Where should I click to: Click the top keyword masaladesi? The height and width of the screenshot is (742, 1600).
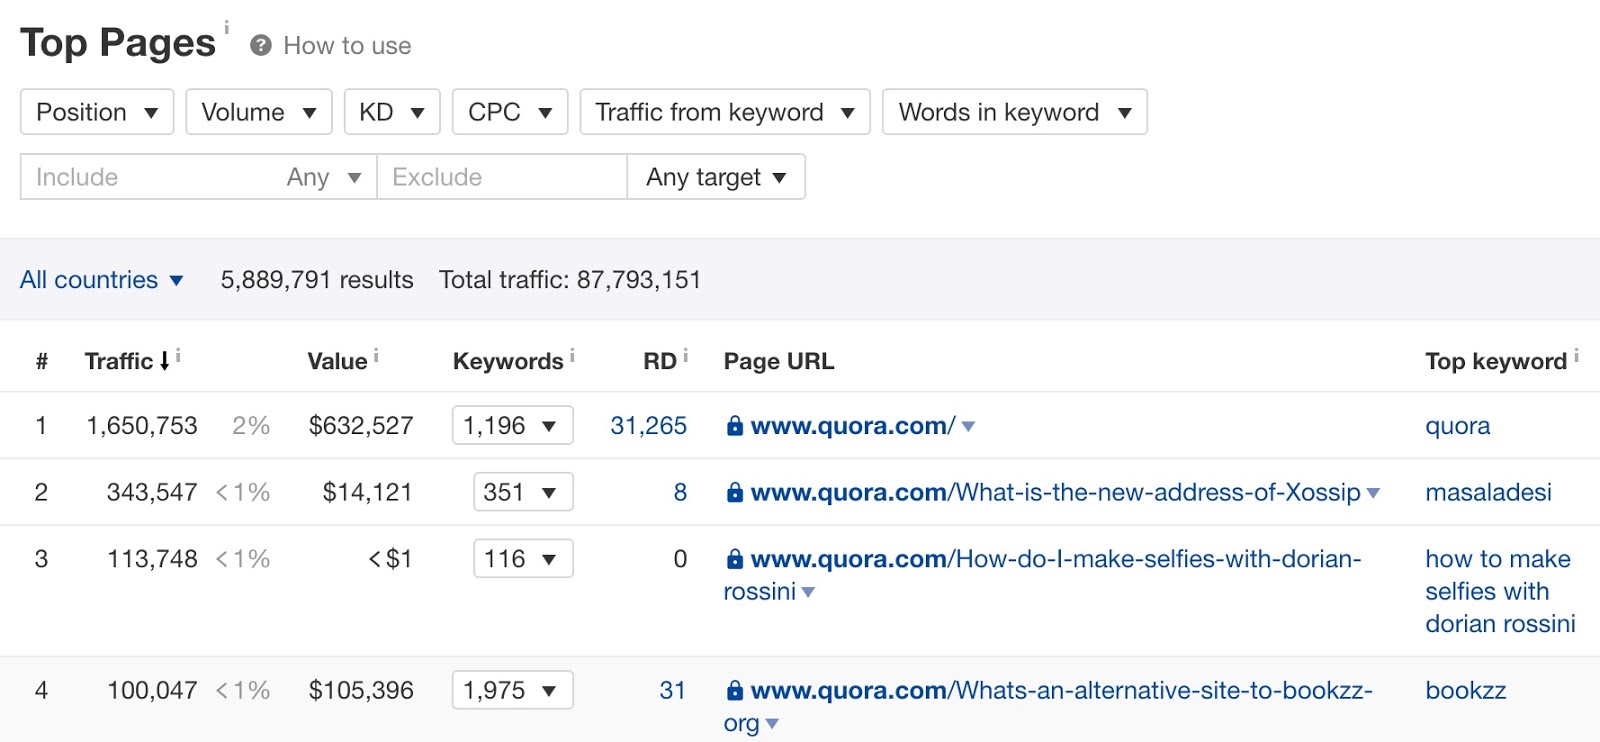coord(1489,492)
